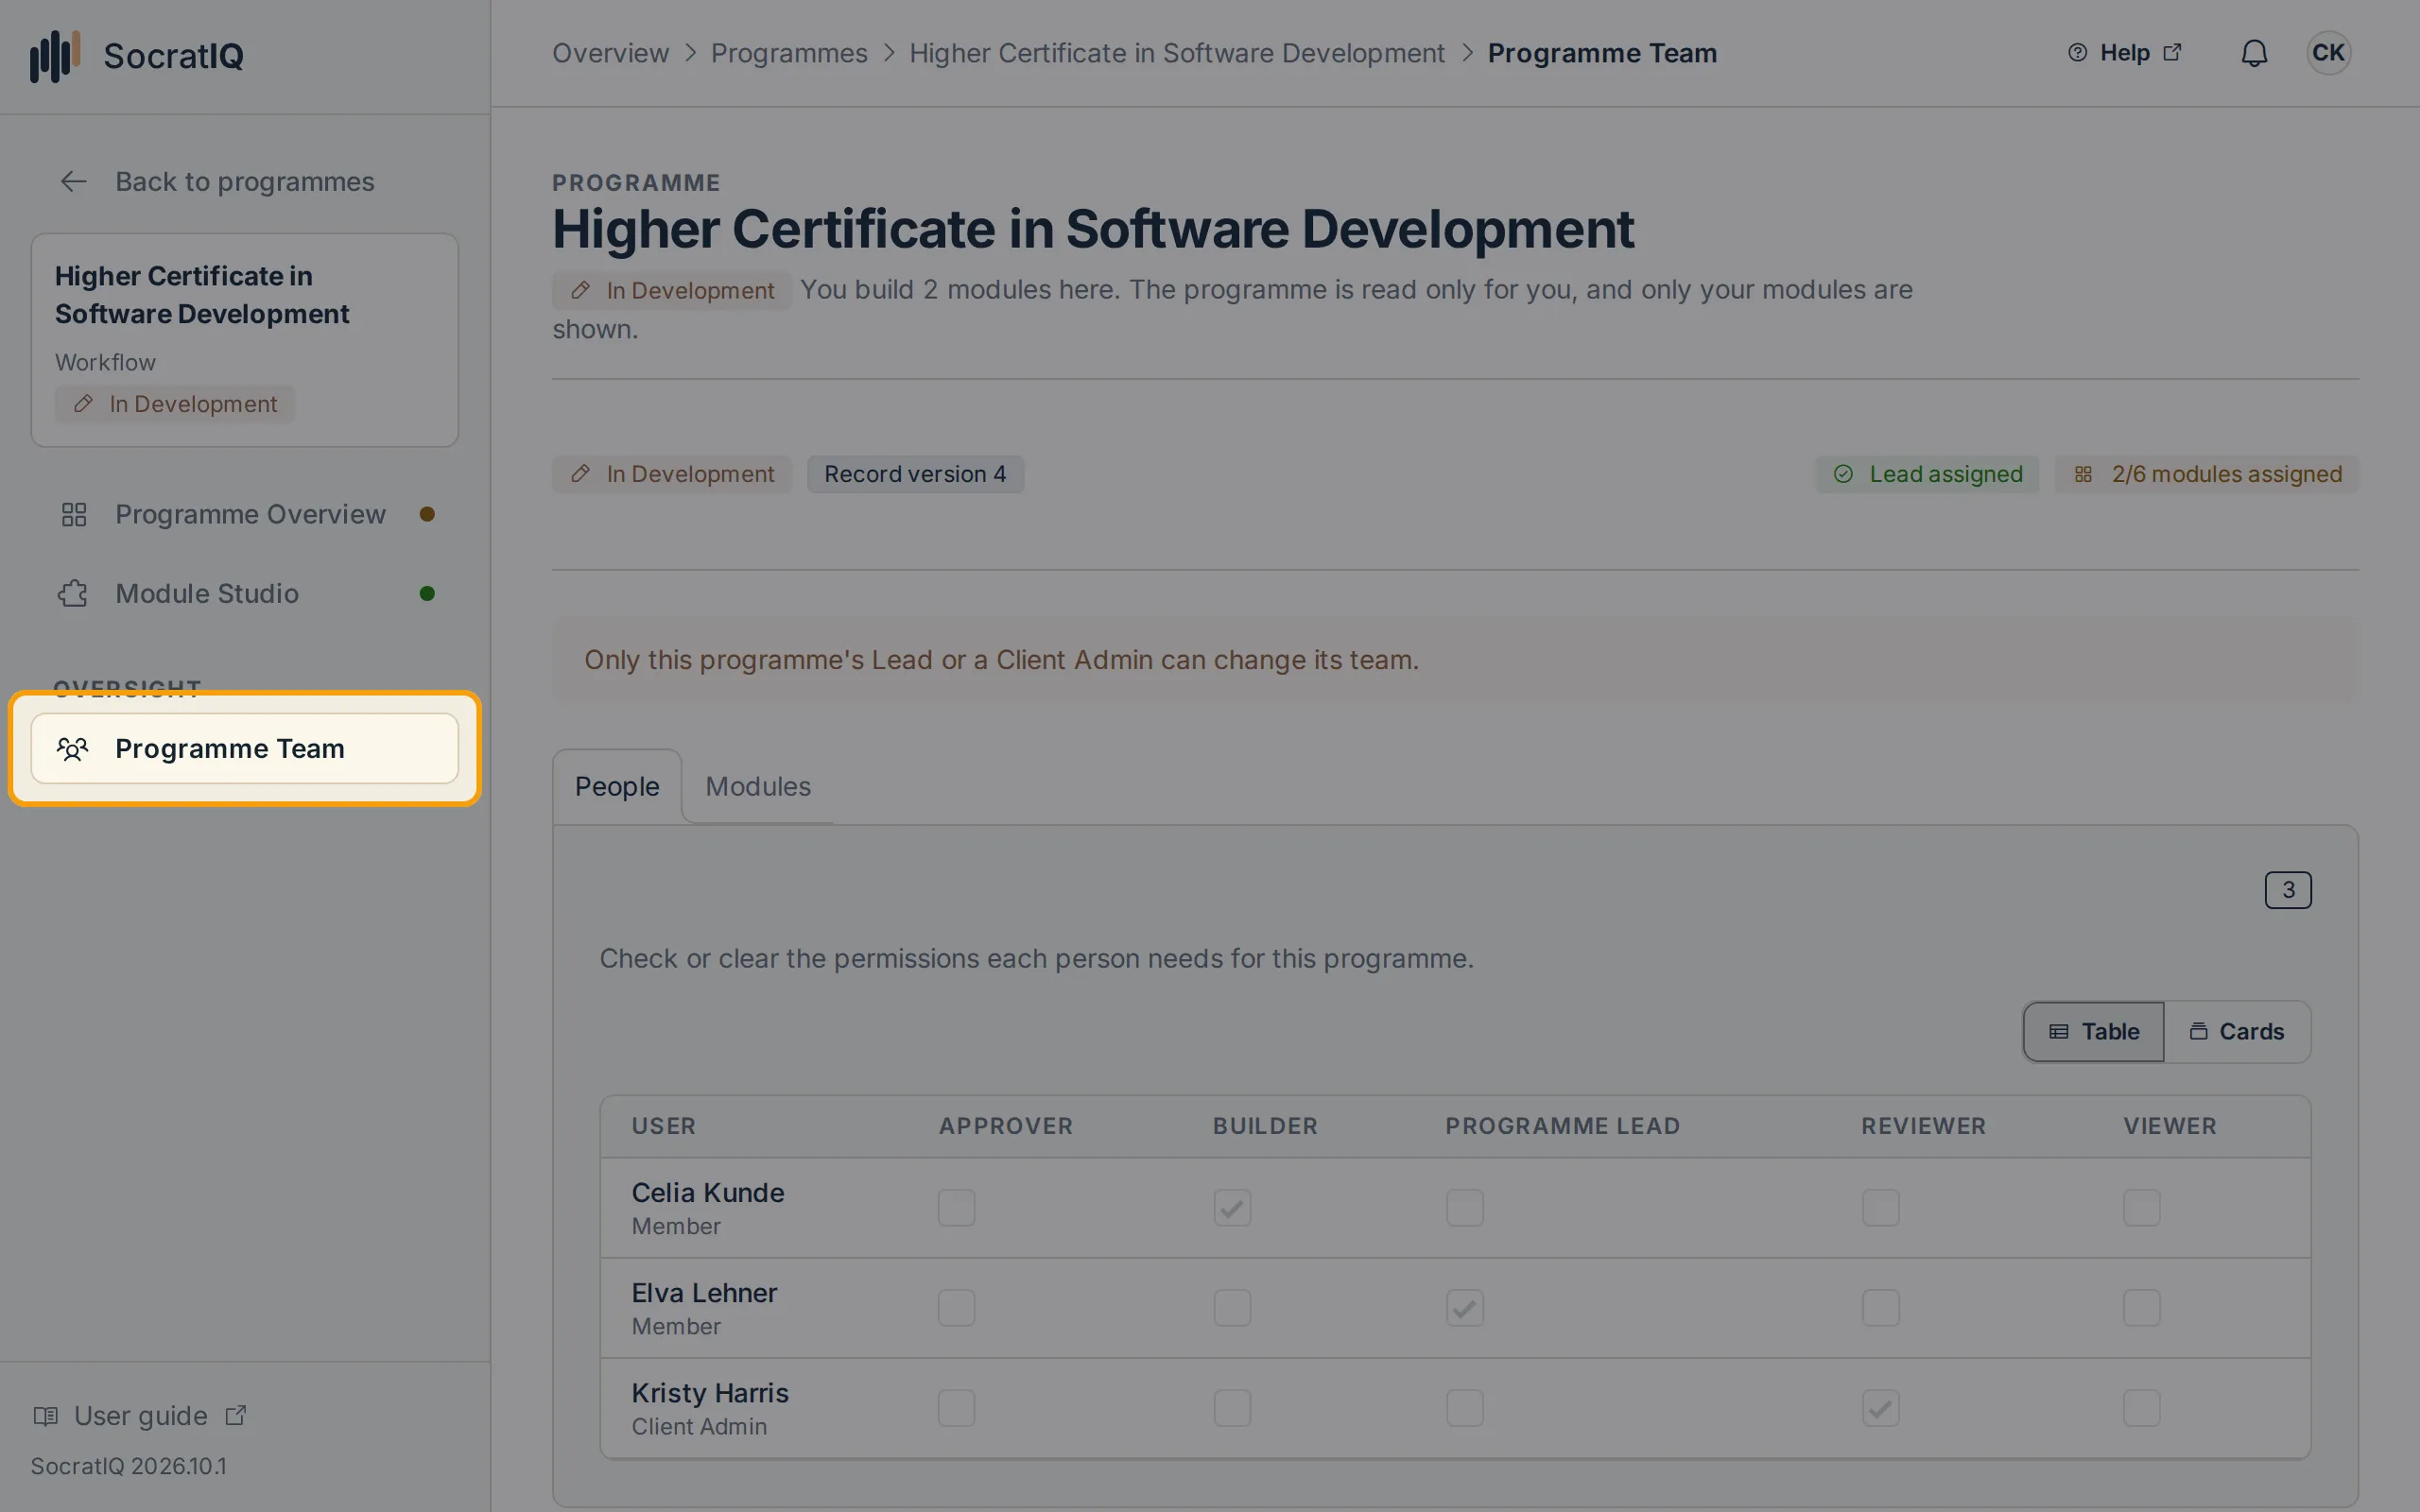This screenshot has width=2420, height=1512.
Task: Select the People tab
Action: [x=617, y=787]
